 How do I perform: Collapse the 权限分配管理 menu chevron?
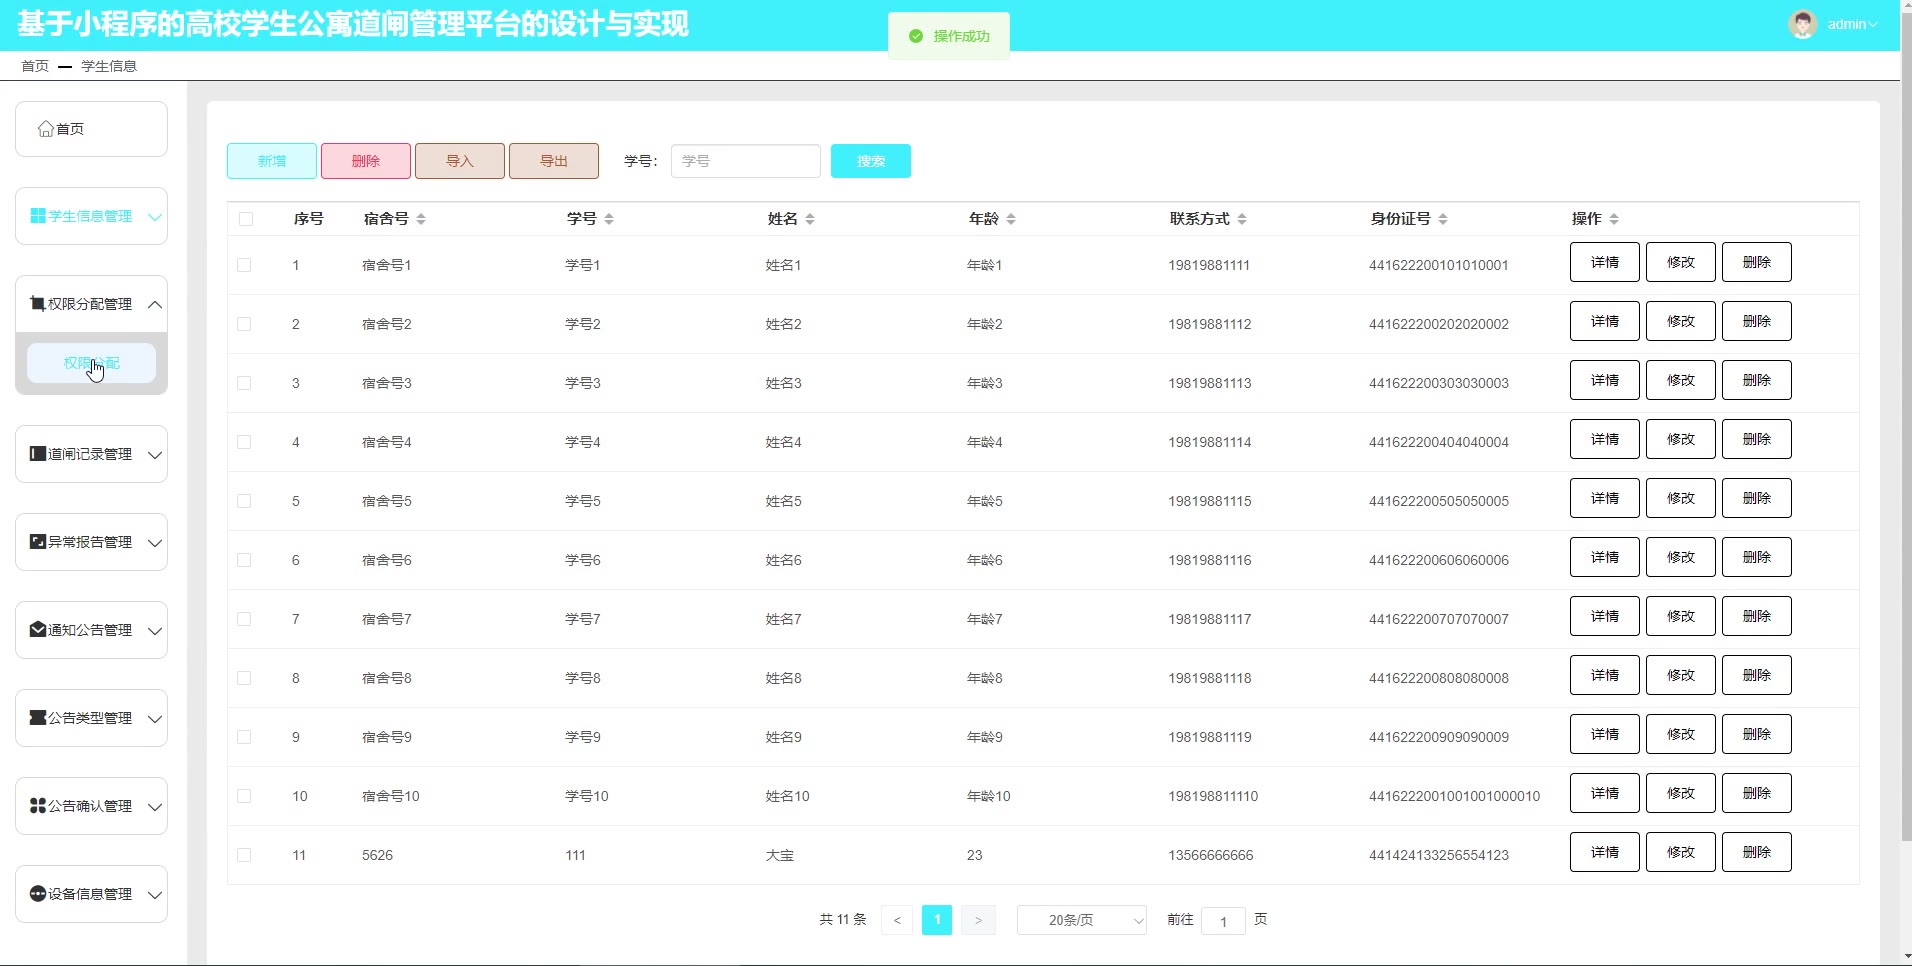155,304
